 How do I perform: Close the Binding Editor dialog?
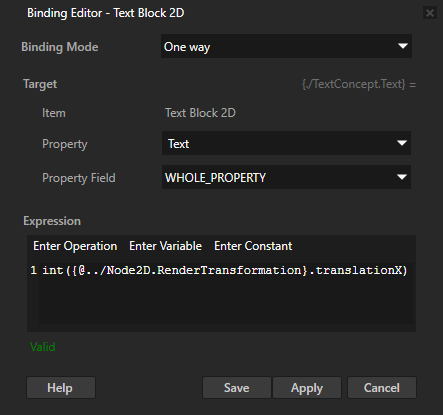[430, 13]
